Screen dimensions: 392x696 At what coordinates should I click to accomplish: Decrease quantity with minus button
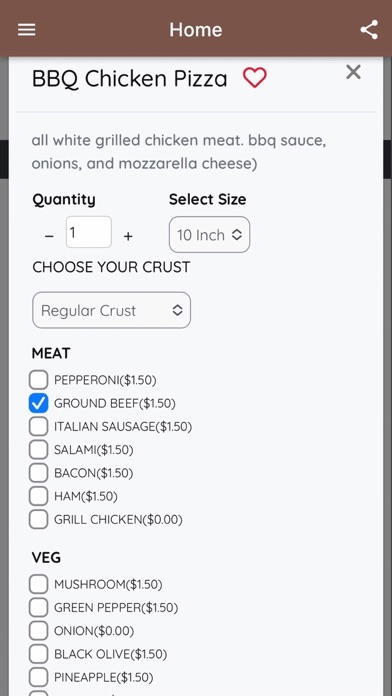tap(49, 236)
